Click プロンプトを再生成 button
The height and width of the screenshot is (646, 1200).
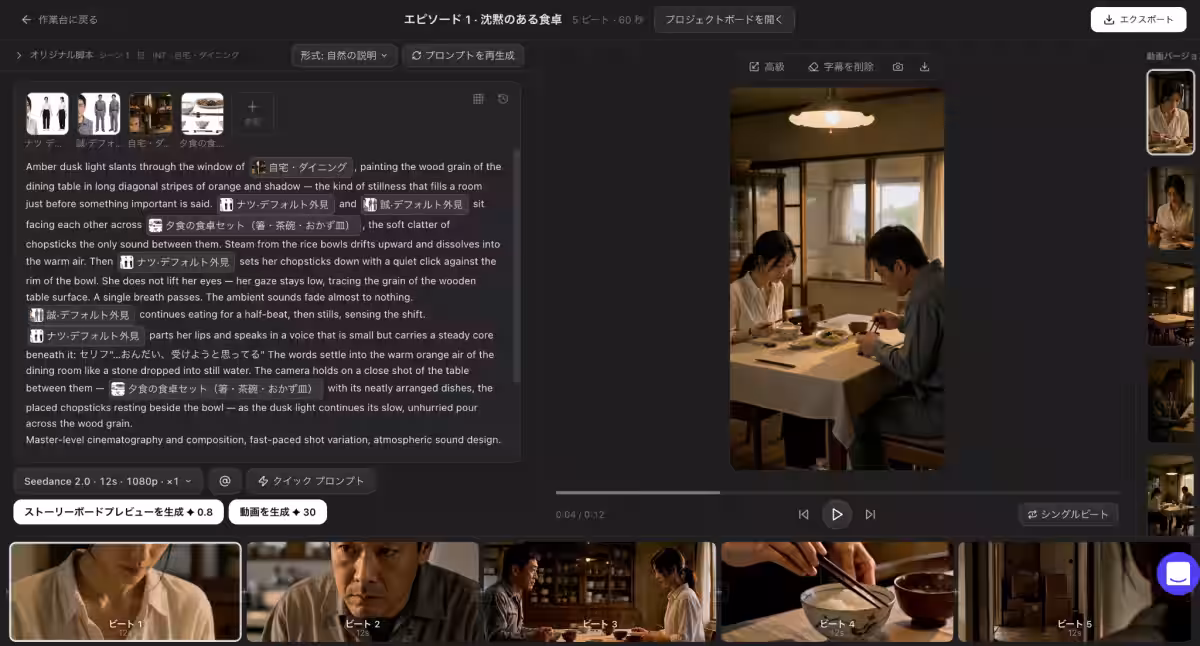pyautogui.click(x=463, y=55)
